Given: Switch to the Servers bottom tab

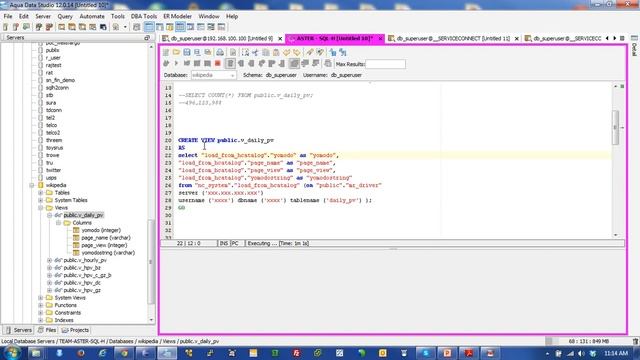Looking at the screenshot, I should (18, 330).
